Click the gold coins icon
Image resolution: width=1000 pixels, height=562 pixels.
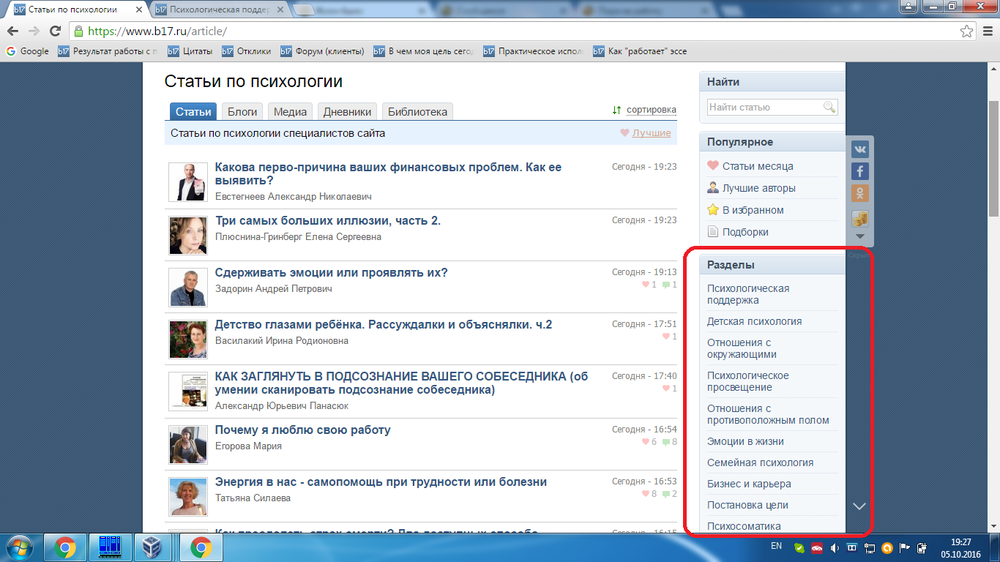coord(859,219)
